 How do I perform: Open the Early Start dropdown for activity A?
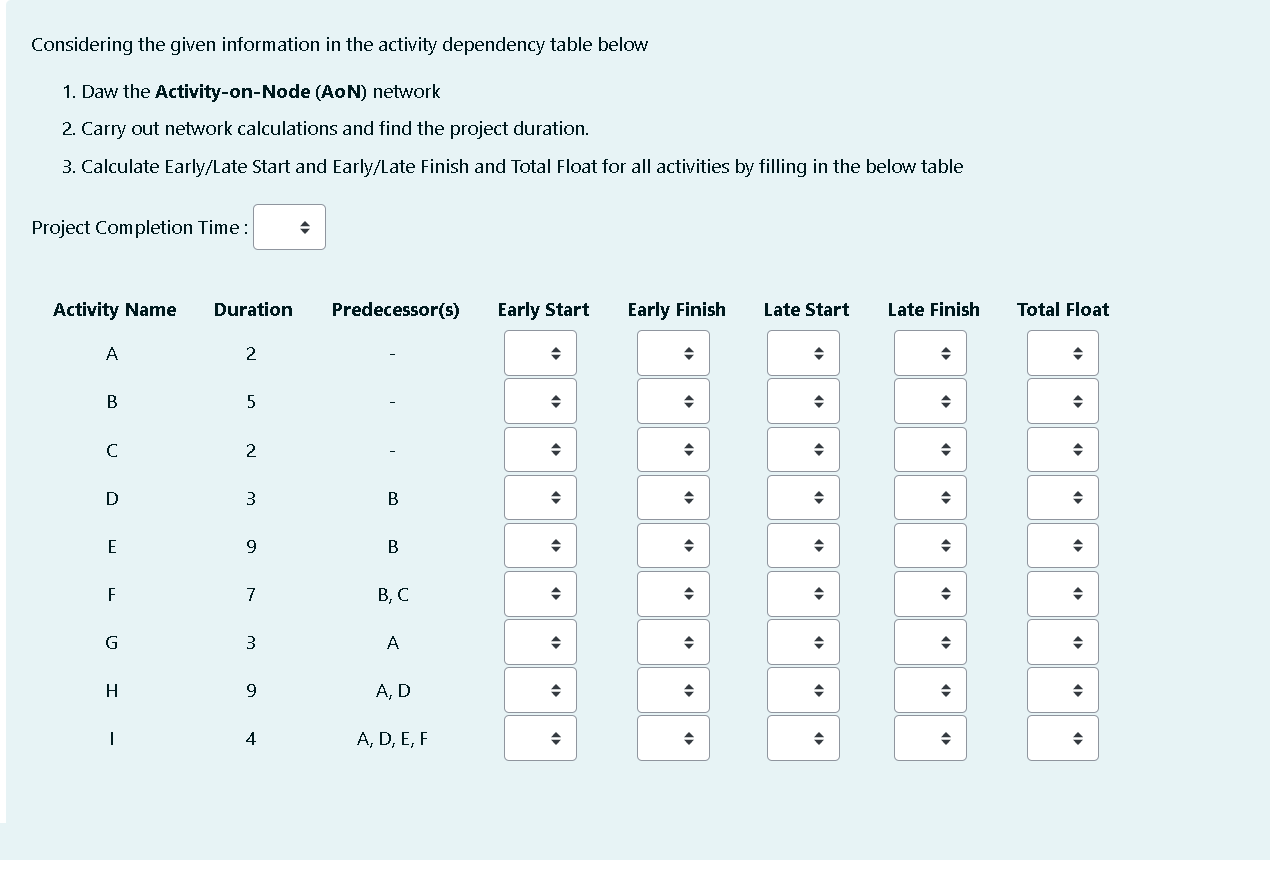coord(540,353)
